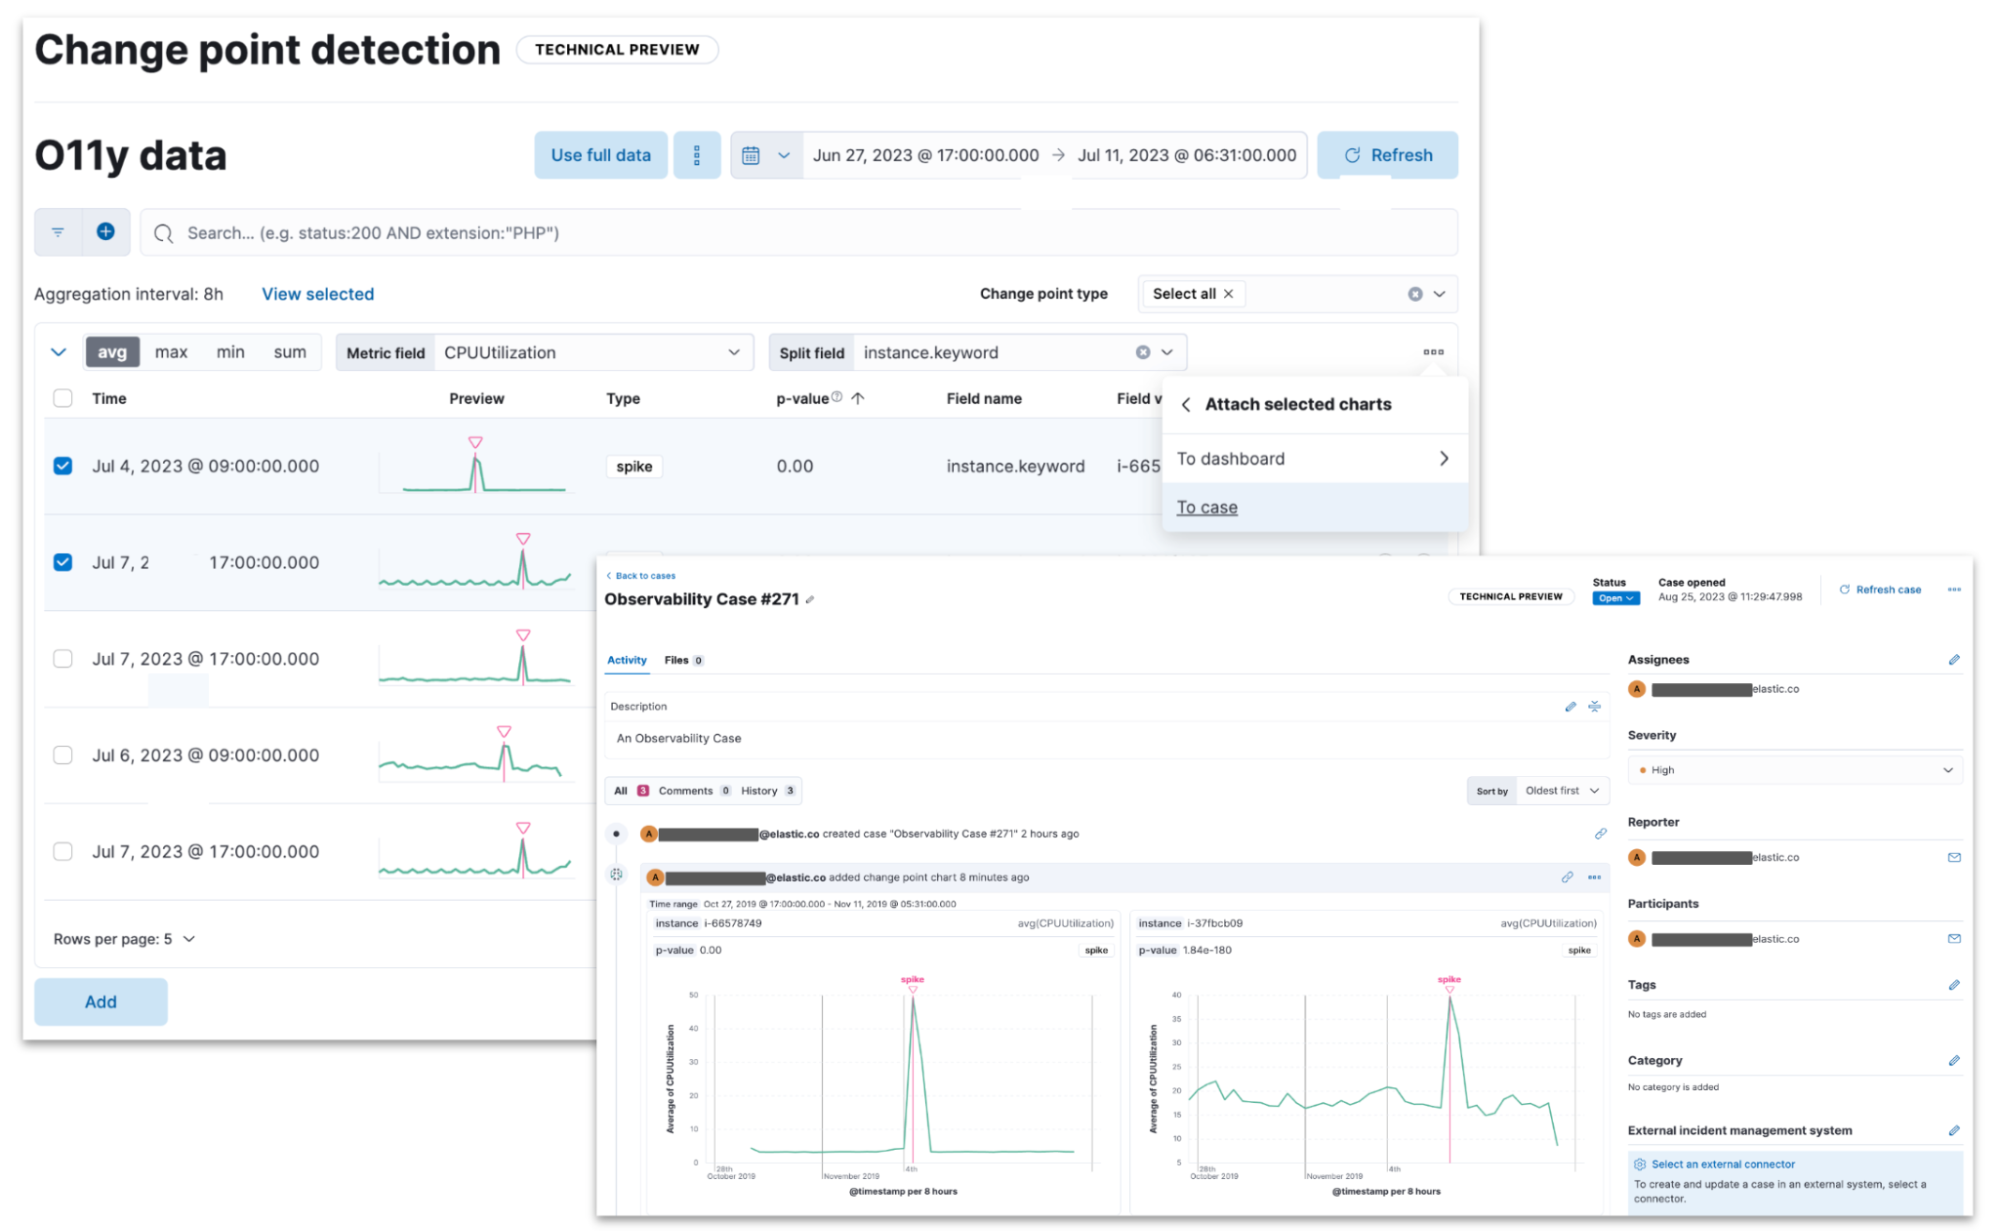The height and width of the screenshot is (1231, 1999).
Task: Click the Use full data button
Action: pos(600,155)
